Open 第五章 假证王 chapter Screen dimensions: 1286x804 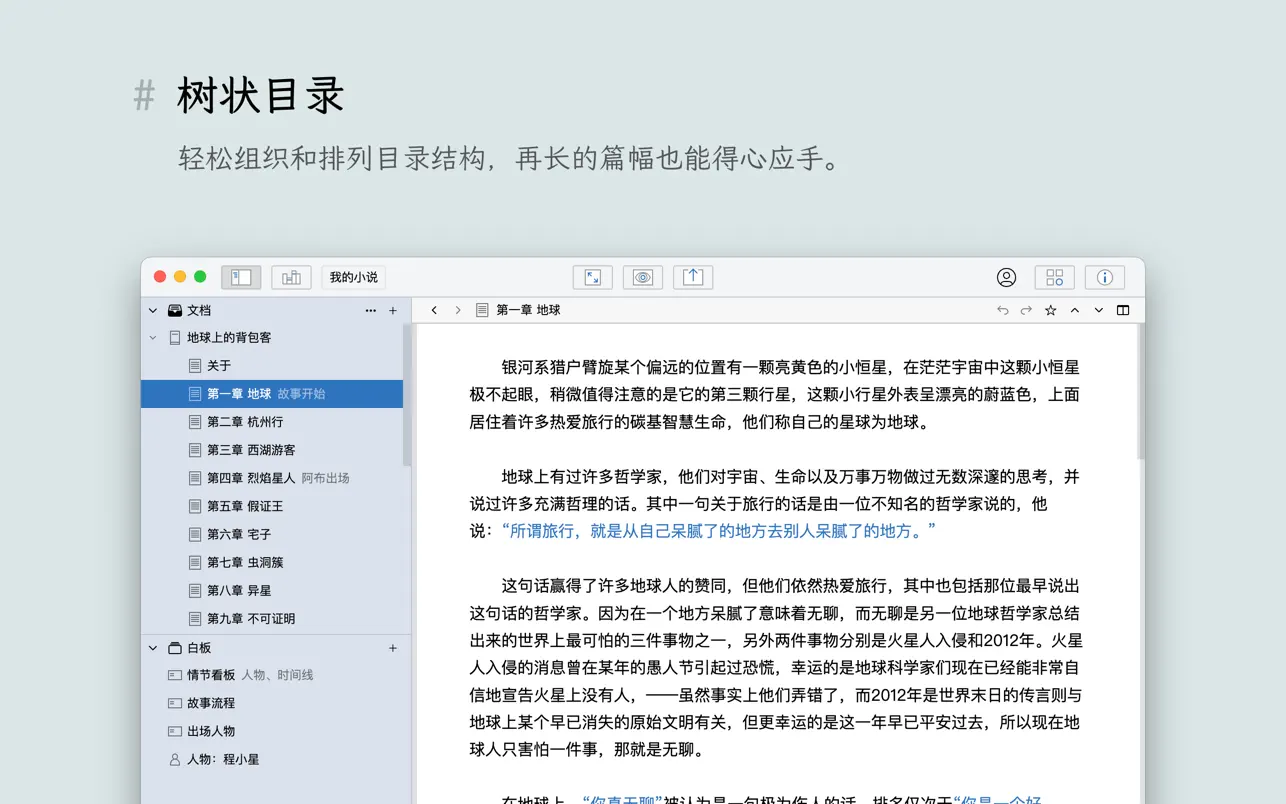(272, 506)
